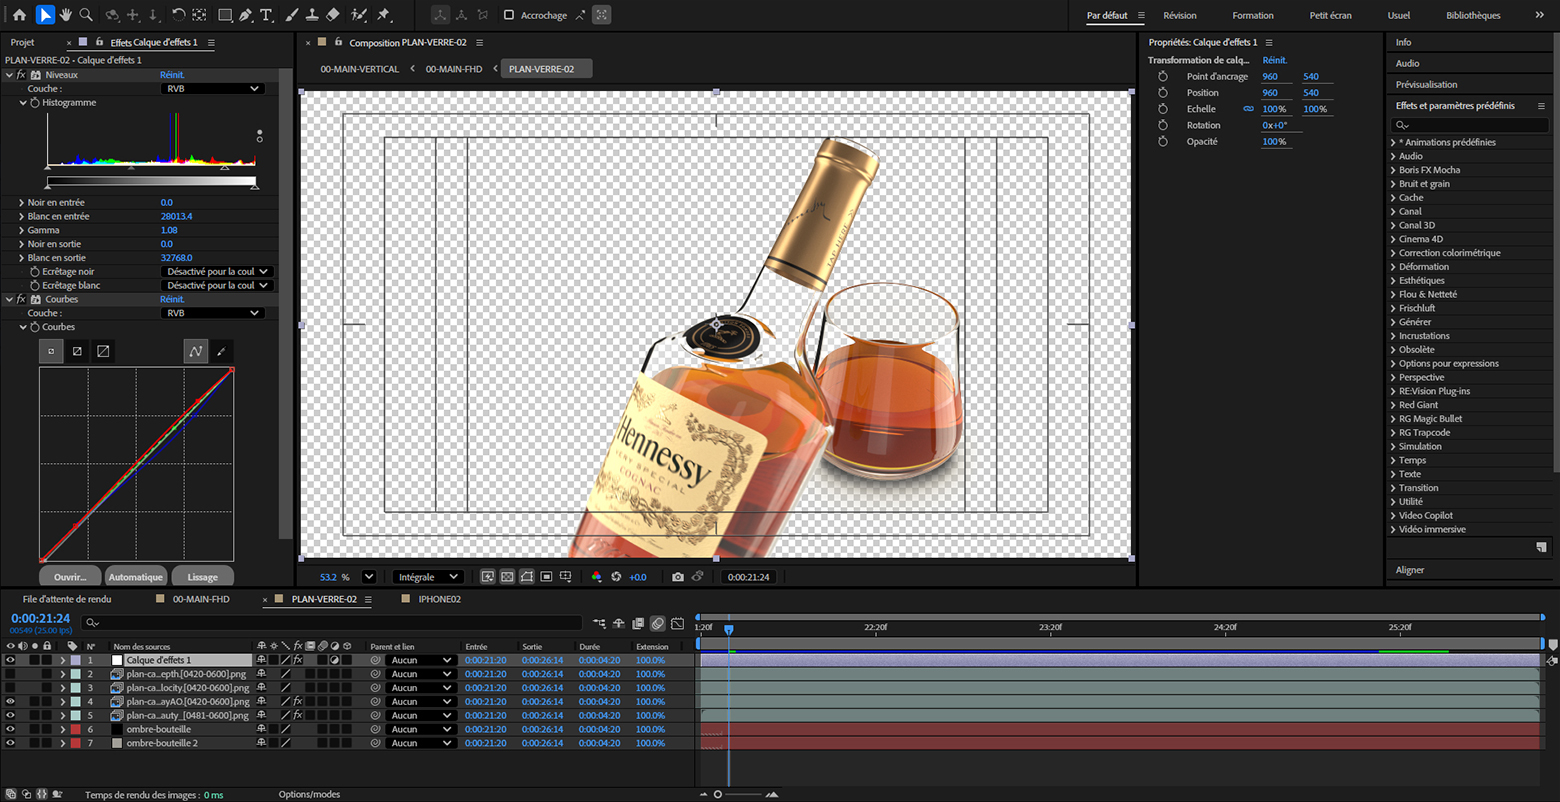Hide the plan-ca...auty layer 5
This screenshot has height=802, width=1560.
click(10, 716)
